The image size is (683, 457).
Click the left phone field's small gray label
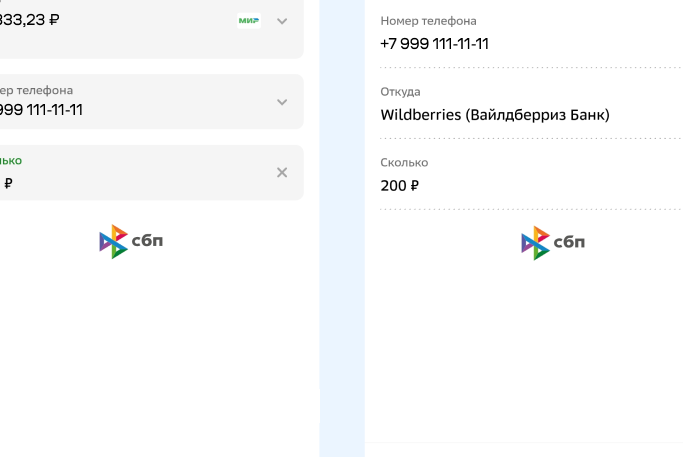tap(37, 90)
